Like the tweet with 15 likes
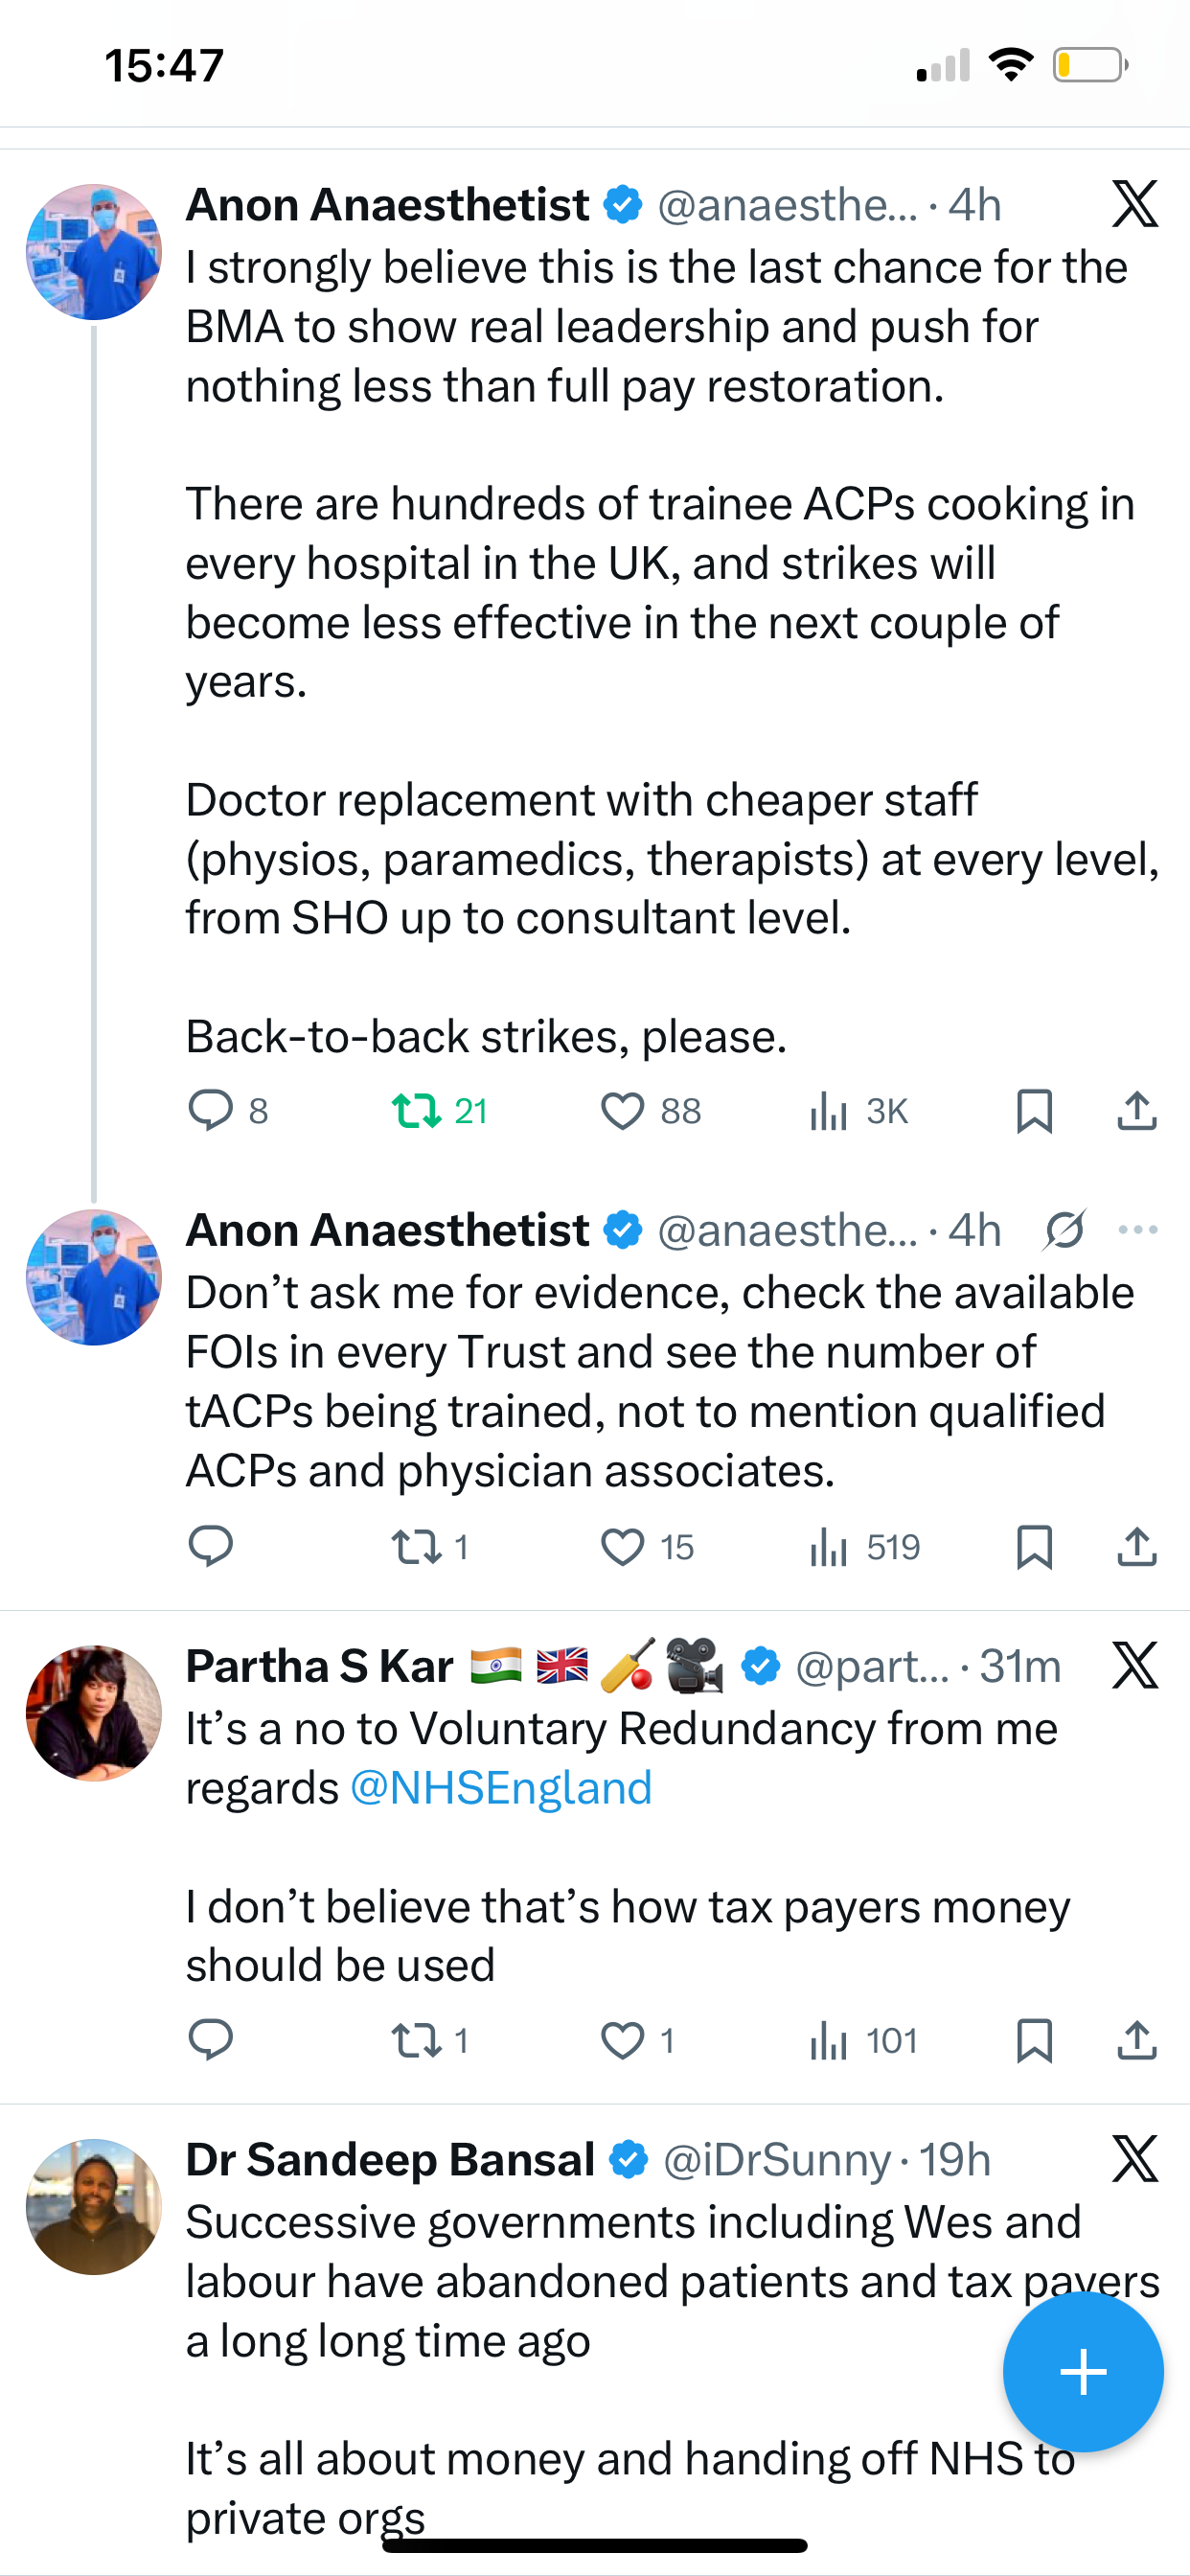Image resolution: width=1190 pixels, height=2576 pixels. 622,1547
